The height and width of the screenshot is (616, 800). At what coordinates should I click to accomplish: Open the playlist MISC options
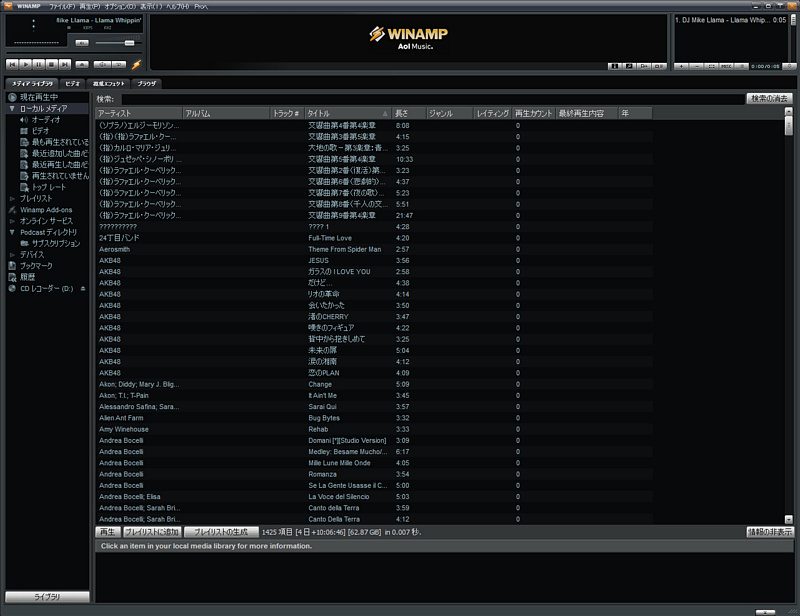click(x=727, y=66)
